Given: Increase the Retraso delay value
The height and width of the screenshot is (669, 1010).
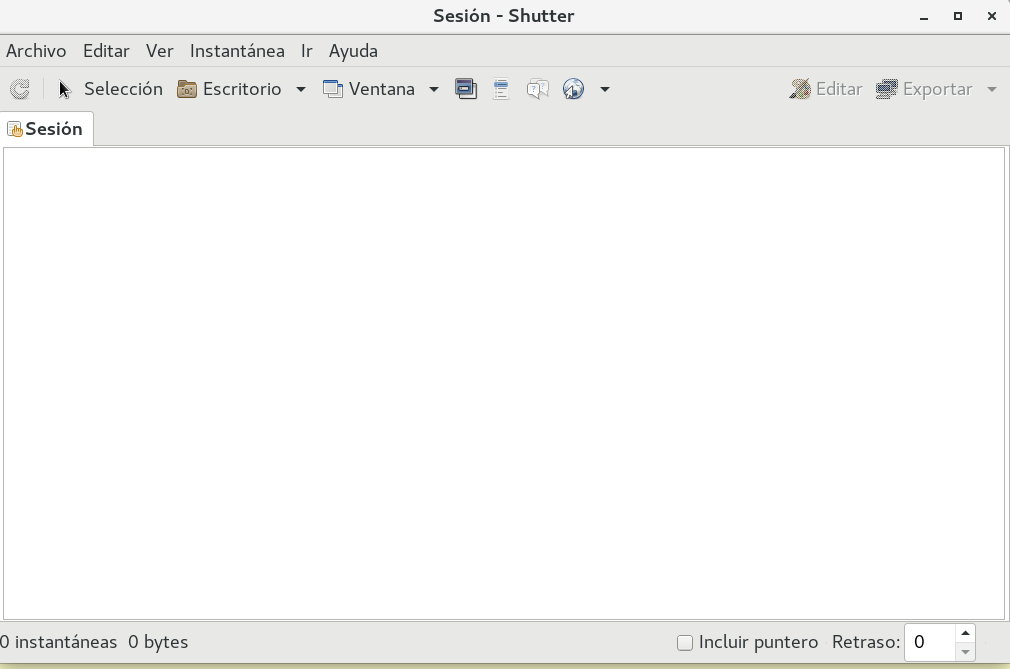Looking at the screenshot, I should tap(965, 634).
